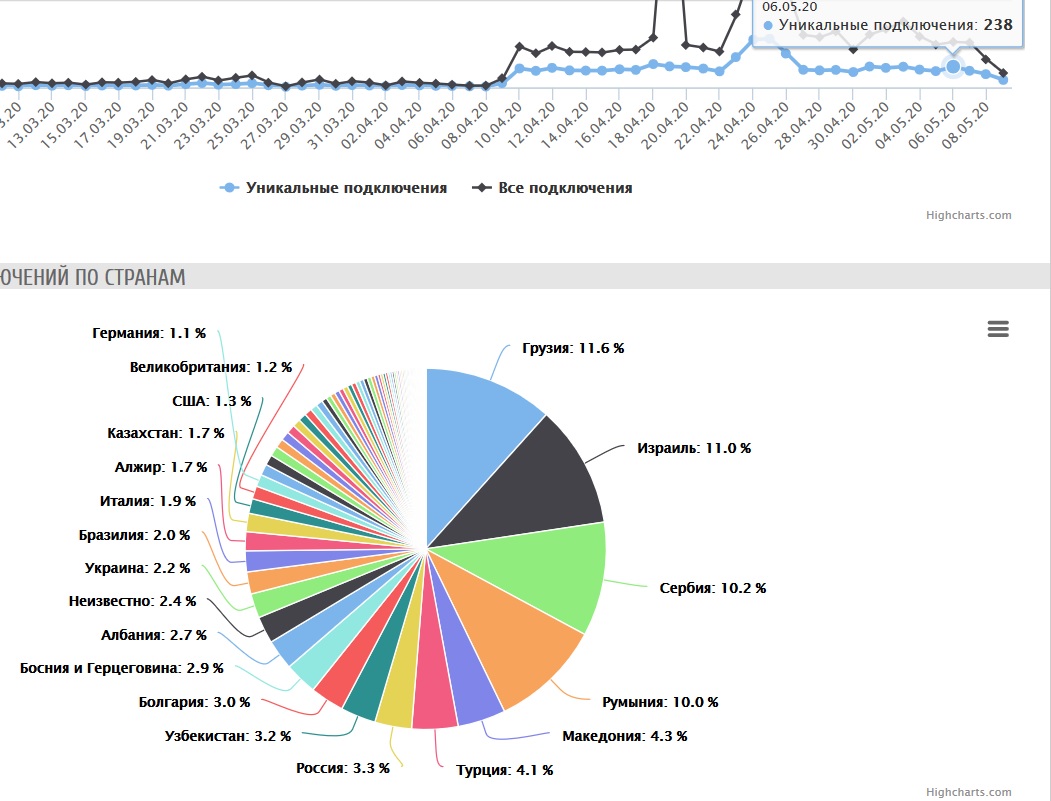This screenshot has height=801, width=1051.
Task: Select the Украина: 2.2 % label
Action: pos(137,568)
